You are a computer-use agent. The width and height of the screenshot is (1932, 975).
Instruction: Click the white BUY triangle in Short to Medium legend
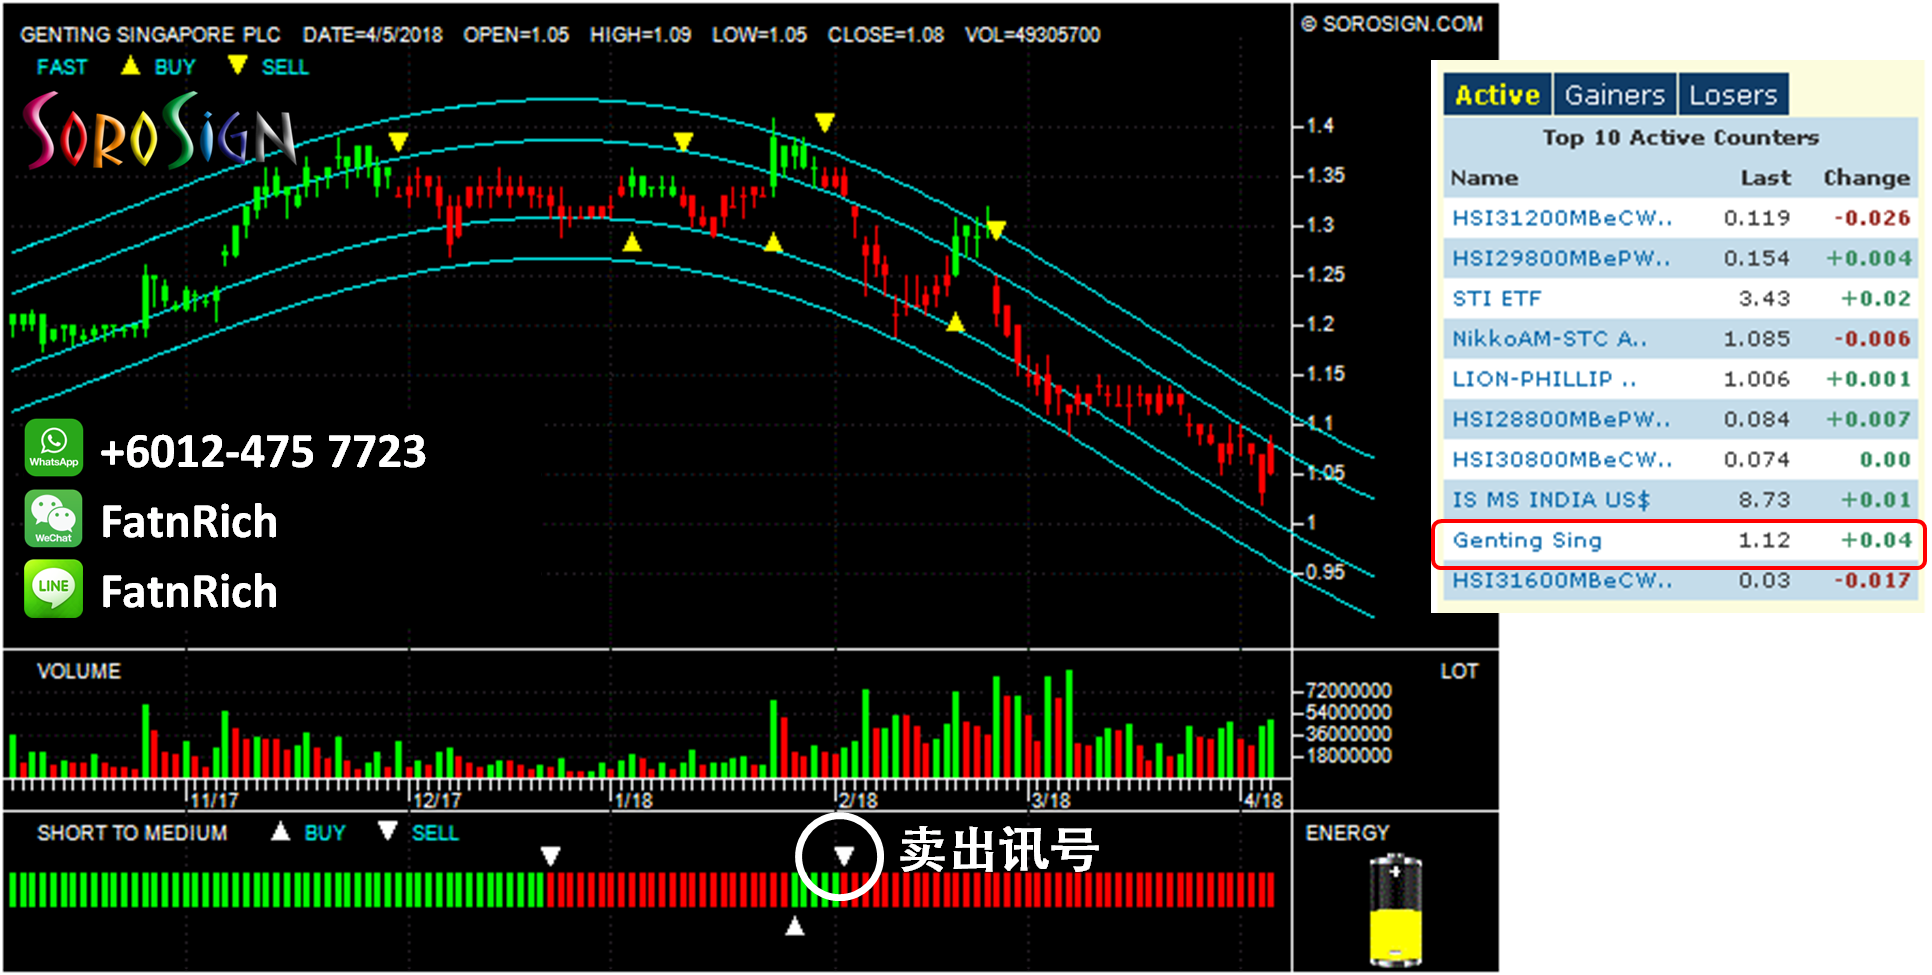coord(281,831)
